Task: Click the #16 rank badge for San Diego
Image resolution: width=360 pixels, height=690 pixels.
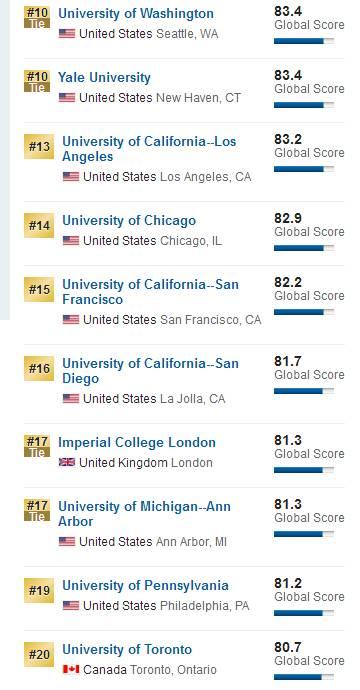Action: point(39,368)
